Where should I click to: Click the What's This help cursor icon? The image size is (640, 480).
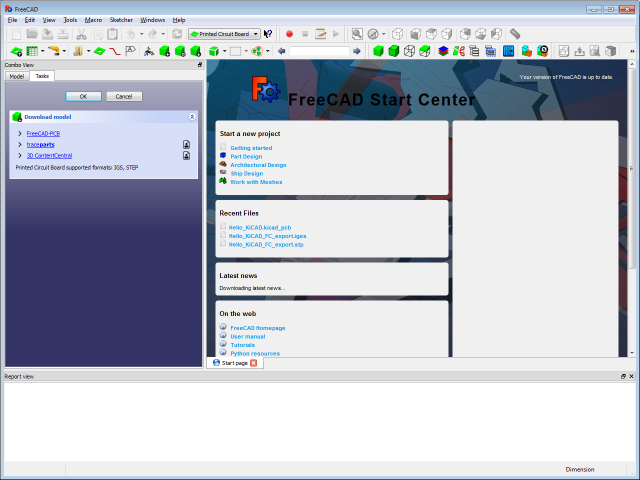tap(268, 34)
